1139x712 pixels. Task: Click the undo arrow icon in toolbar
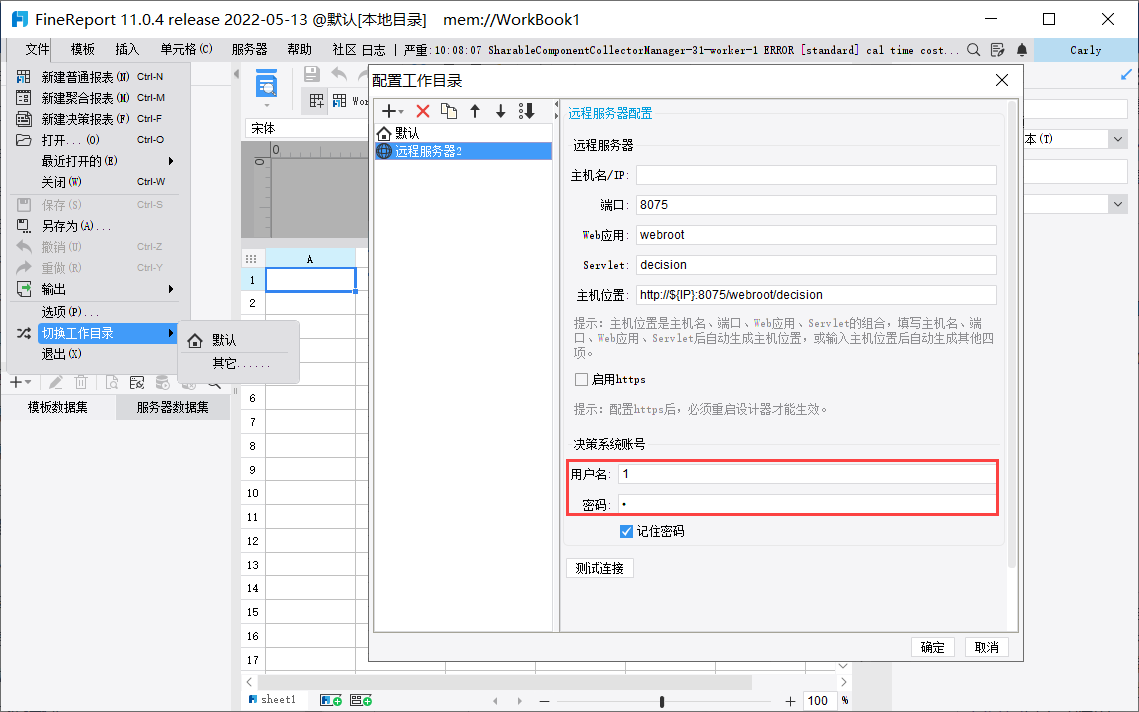click(x=339, y=73)
